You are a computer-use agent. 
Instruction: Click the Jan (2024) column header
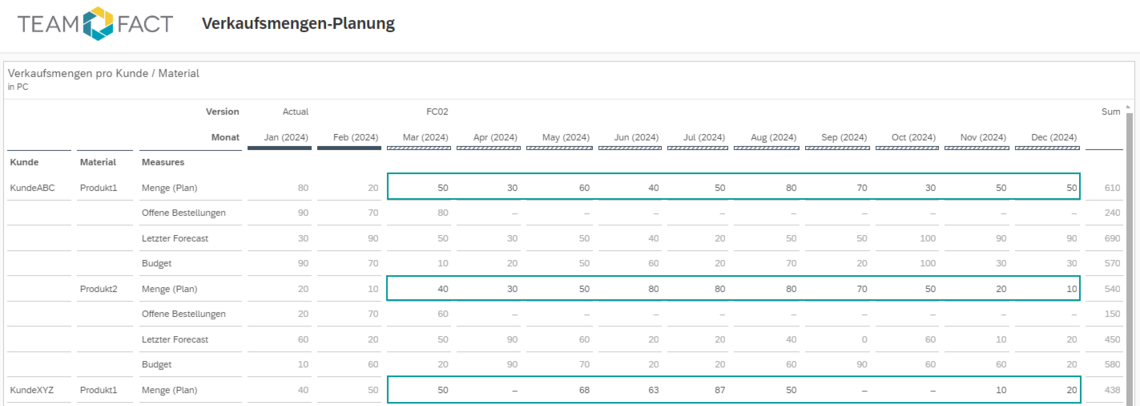[286, 137]
